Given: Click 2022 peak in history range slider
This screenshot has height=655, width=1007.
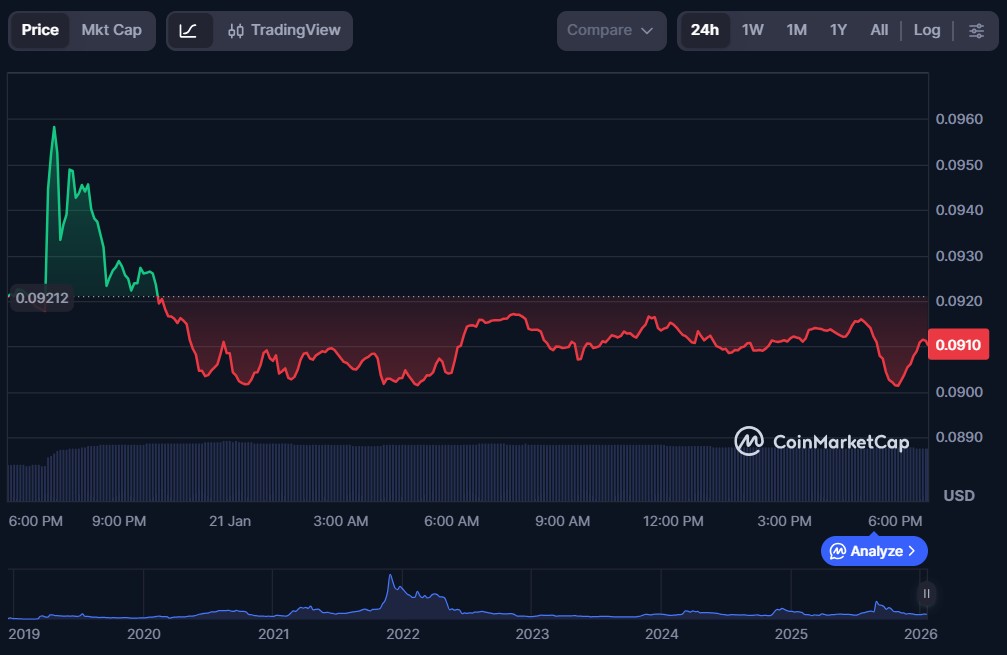Looking at the screenshot, I should tap(390, 580).
